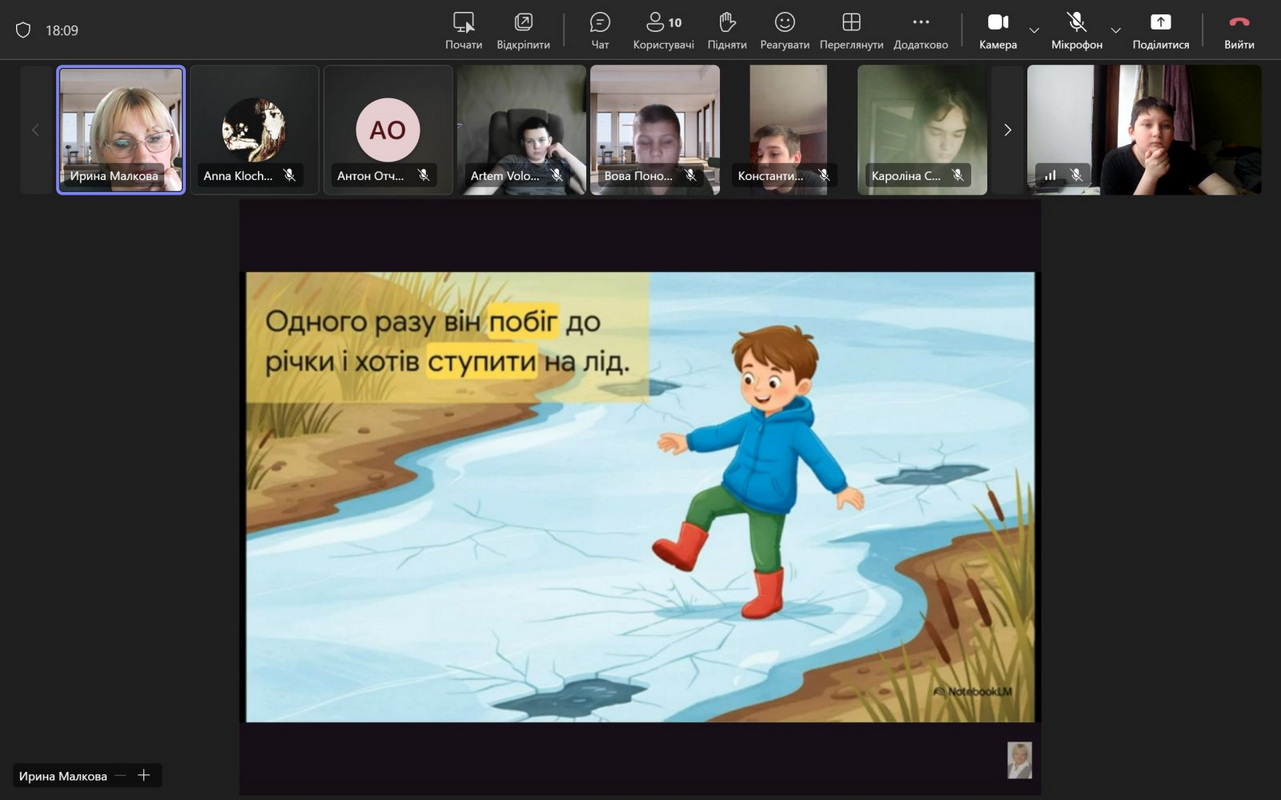Toggle the Камера on or off
The width and height of the screenshot is (1281, 800).
[997, 30]
